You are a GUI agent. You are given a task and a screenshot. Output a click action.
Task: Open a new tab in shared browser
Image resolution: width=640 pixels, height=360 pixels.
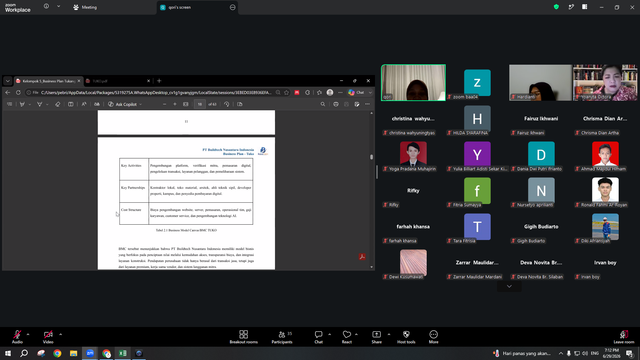coord(159,81)
